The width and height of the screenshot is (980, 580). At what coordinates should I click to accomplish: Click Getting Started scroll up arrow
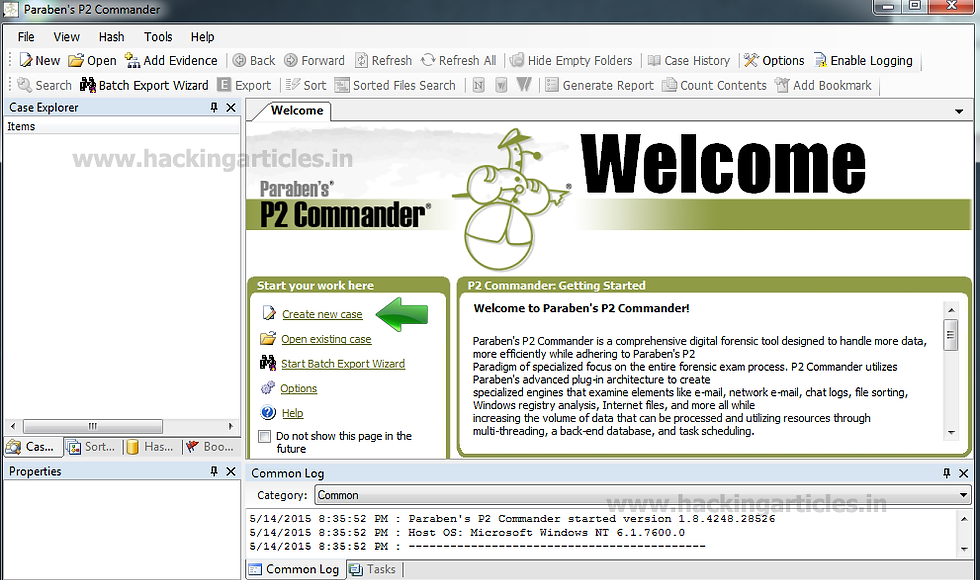point(951,310)
